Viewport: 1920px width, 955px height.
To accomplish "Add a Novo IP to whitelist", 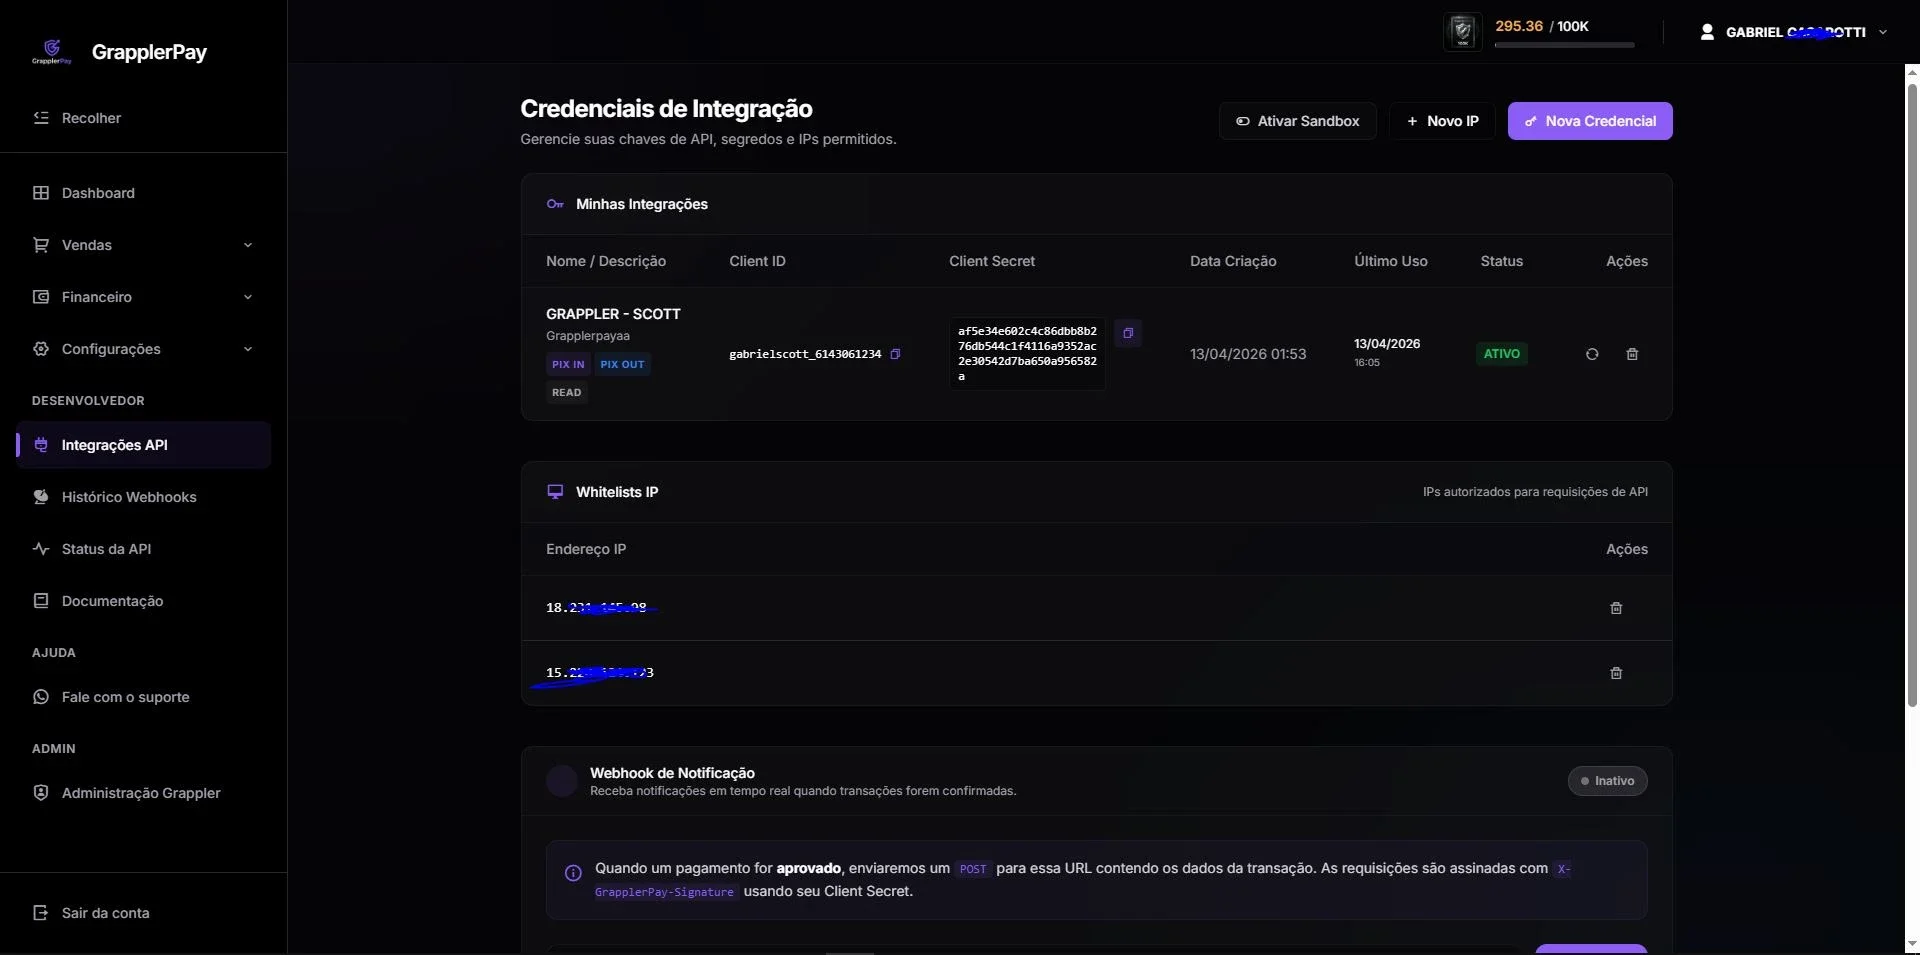I will [x=1442, y=121].
